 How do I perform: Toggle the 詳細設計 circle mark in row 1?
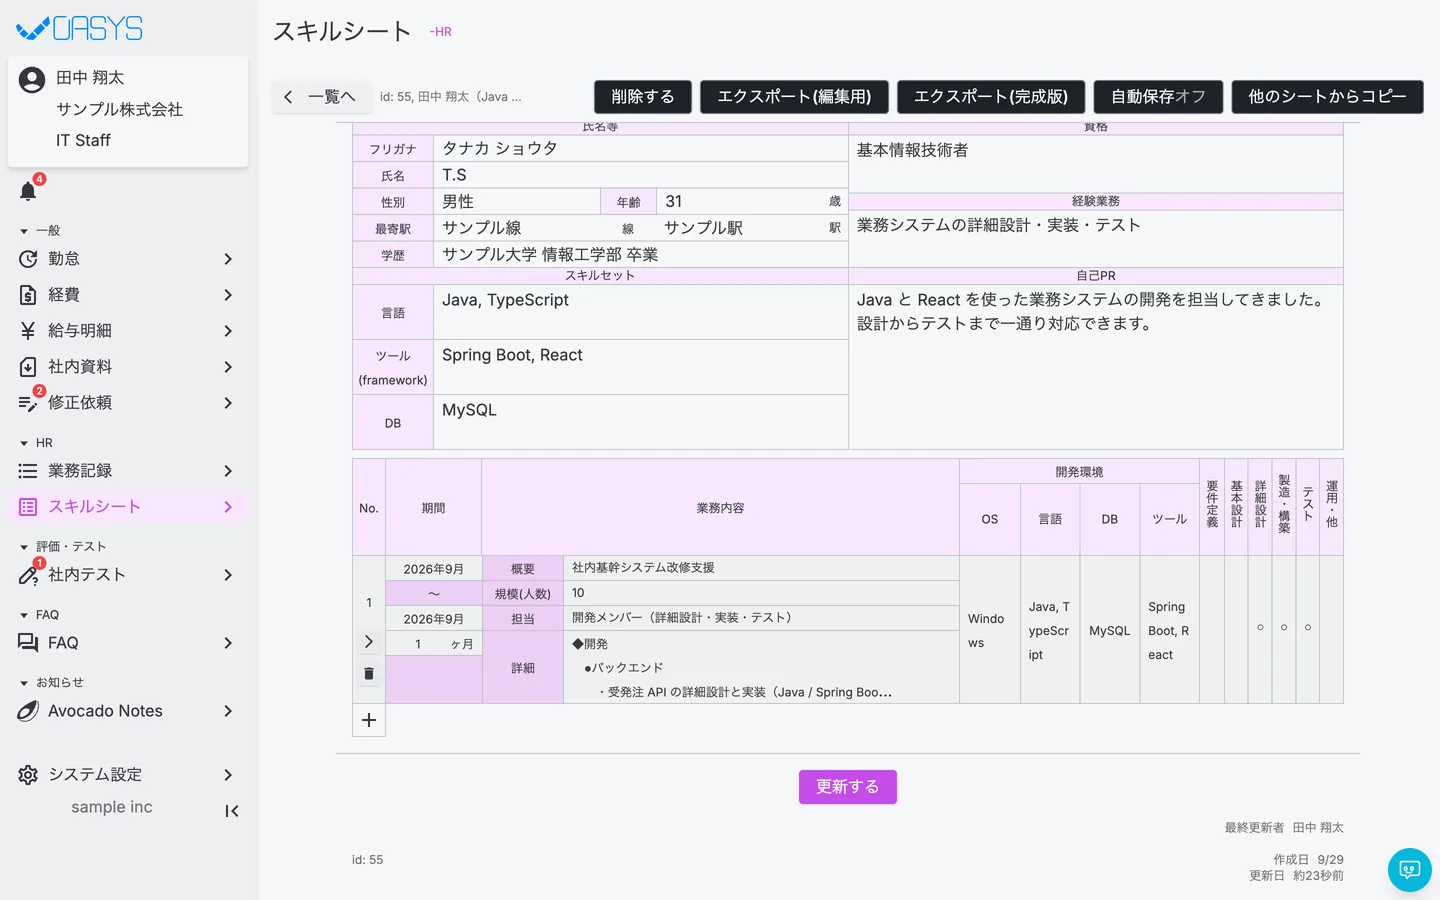1260,628
